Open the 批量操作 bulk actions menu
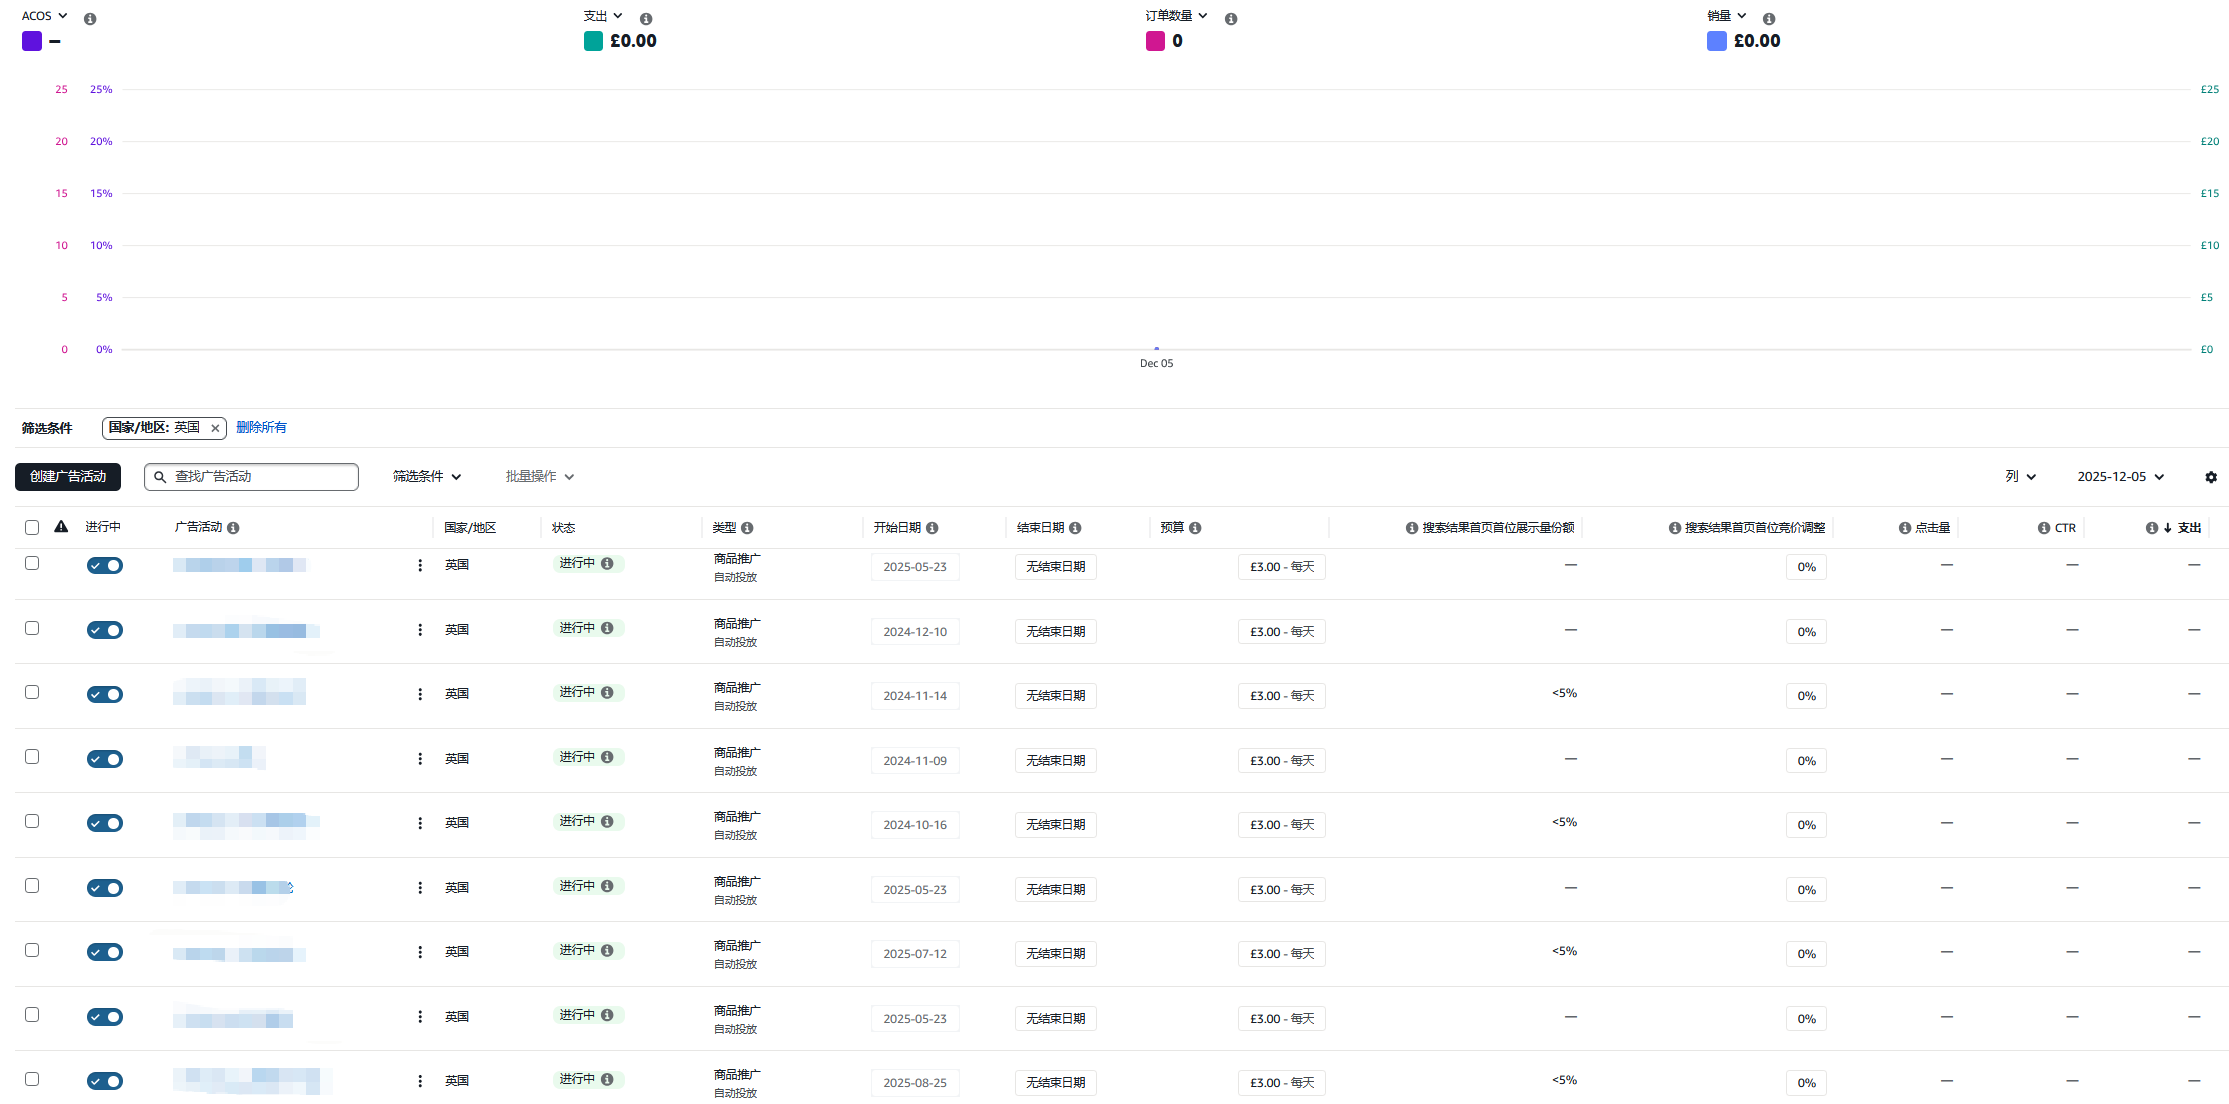2229x1104 pixels. click(x=539, y=477)
